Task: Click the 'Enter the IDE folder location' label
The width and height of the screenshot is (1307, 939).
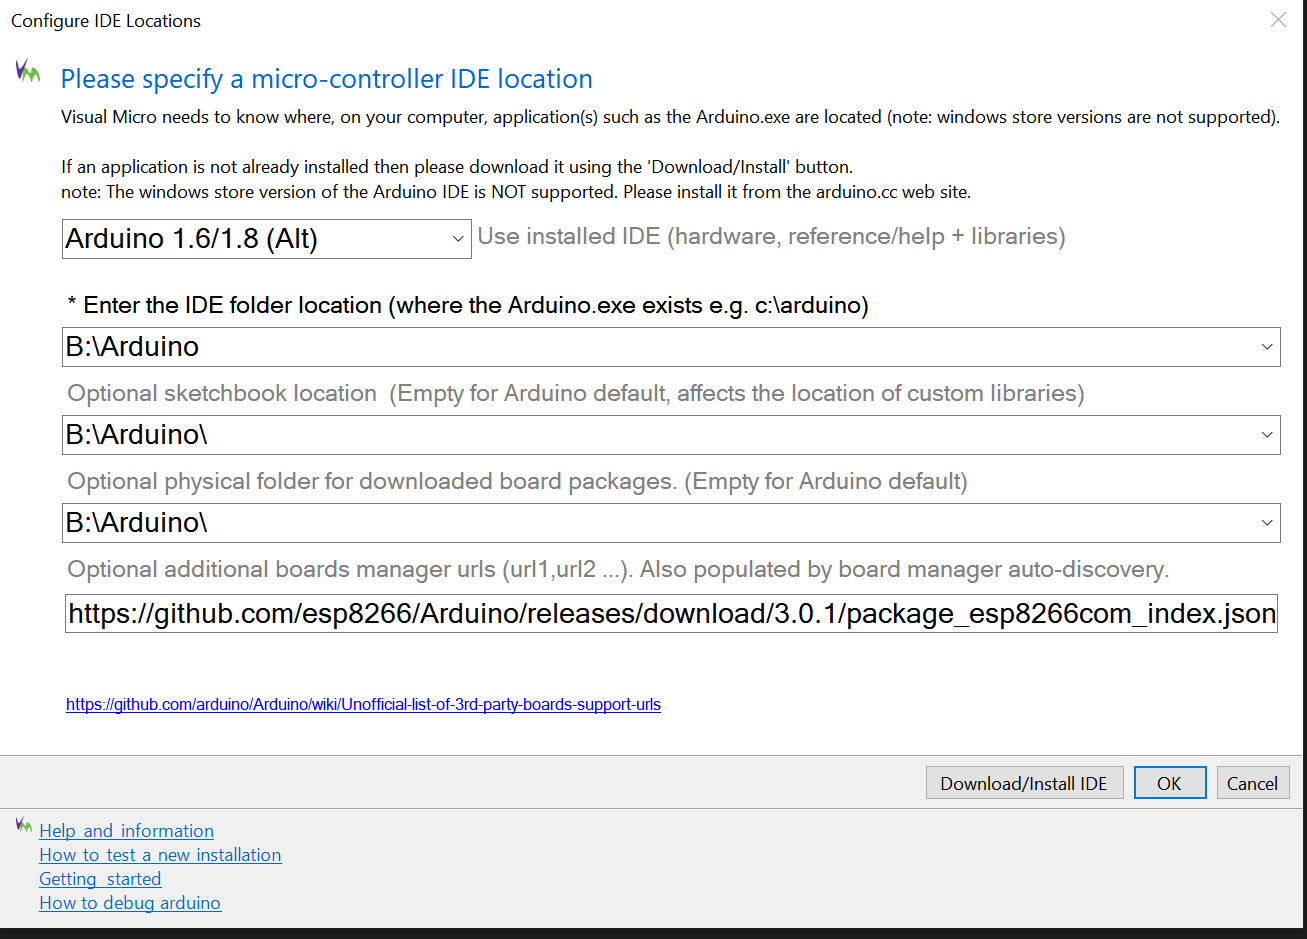Action: 468,305
